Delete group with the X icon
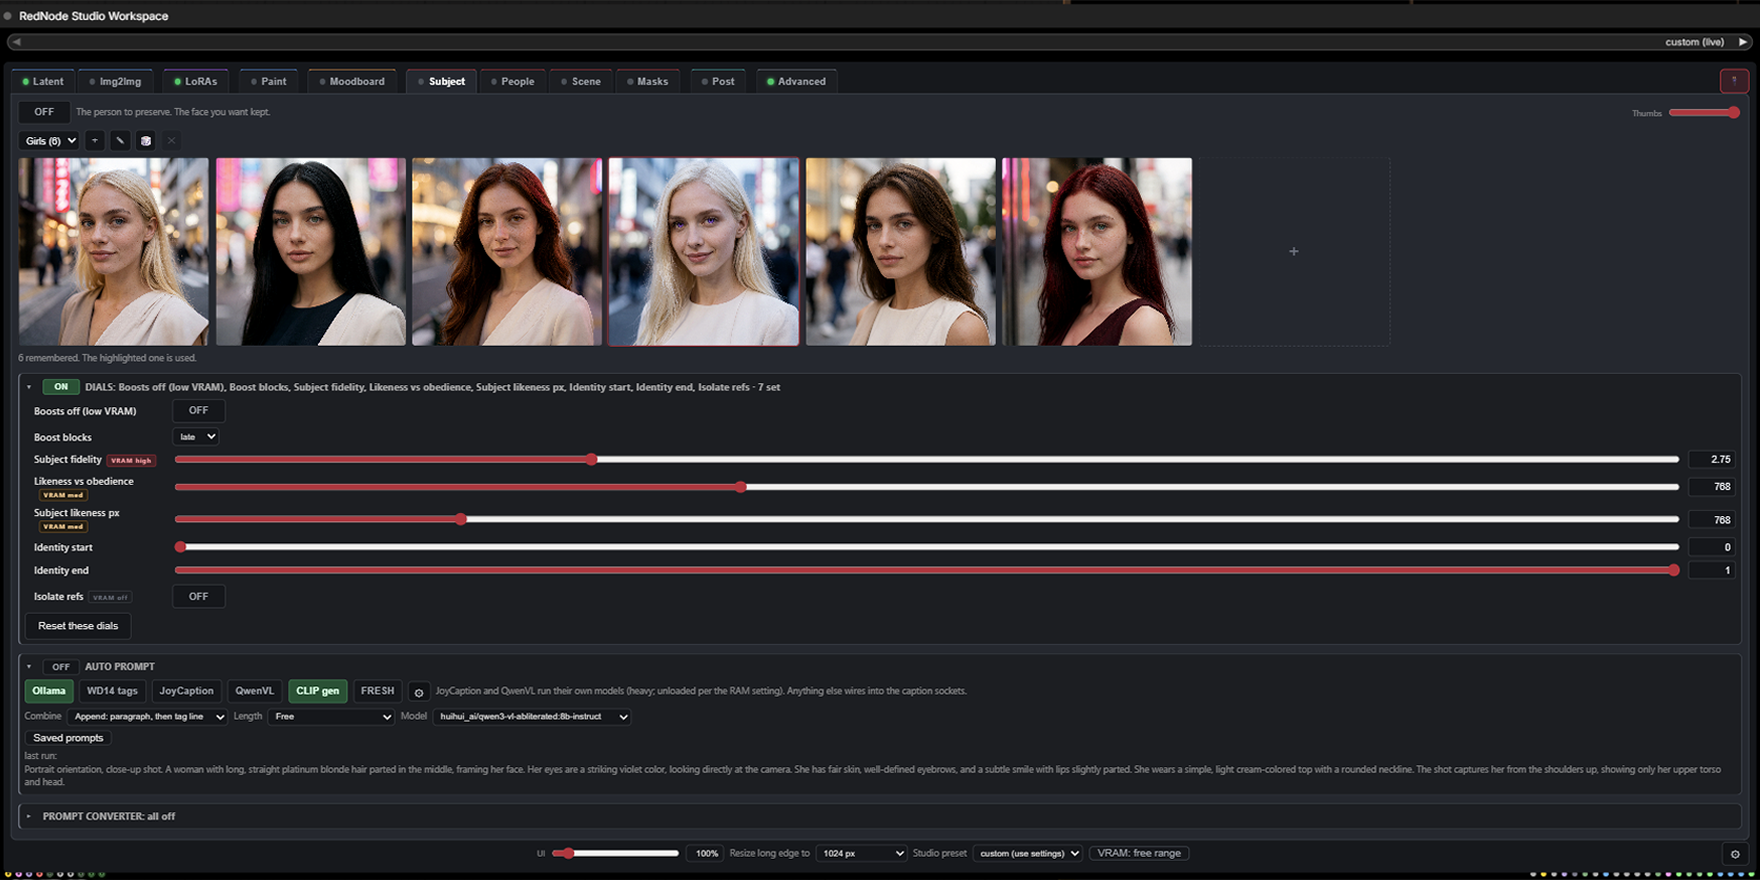This screenshot has width=1760, height=880. tap(172, 141)
